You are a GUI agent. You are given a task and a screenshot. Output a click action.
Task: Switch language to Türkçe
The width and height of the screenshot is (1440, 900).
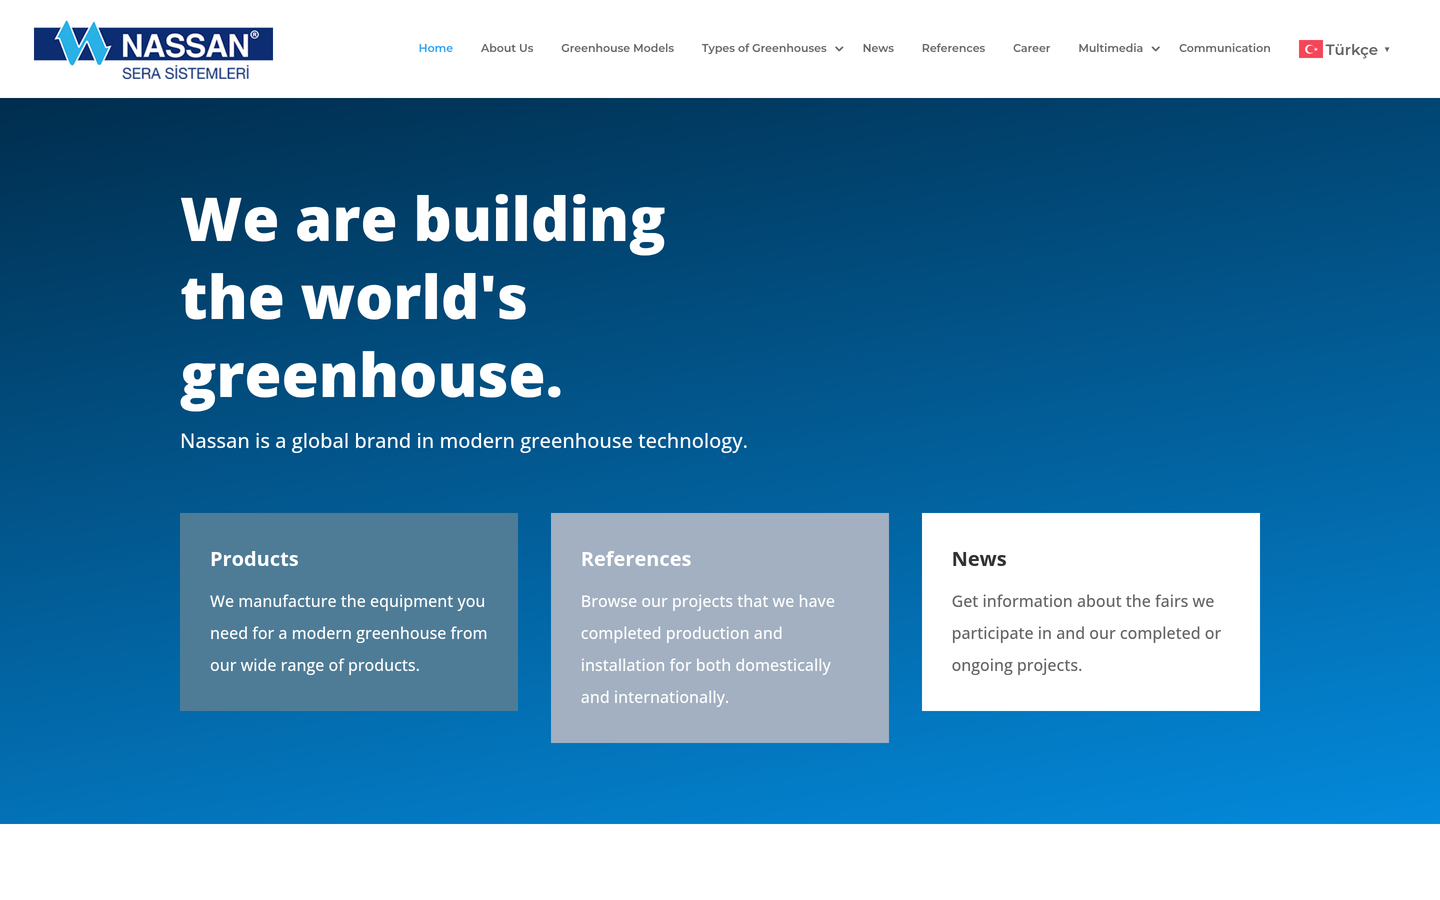(x=1351, y=50)
